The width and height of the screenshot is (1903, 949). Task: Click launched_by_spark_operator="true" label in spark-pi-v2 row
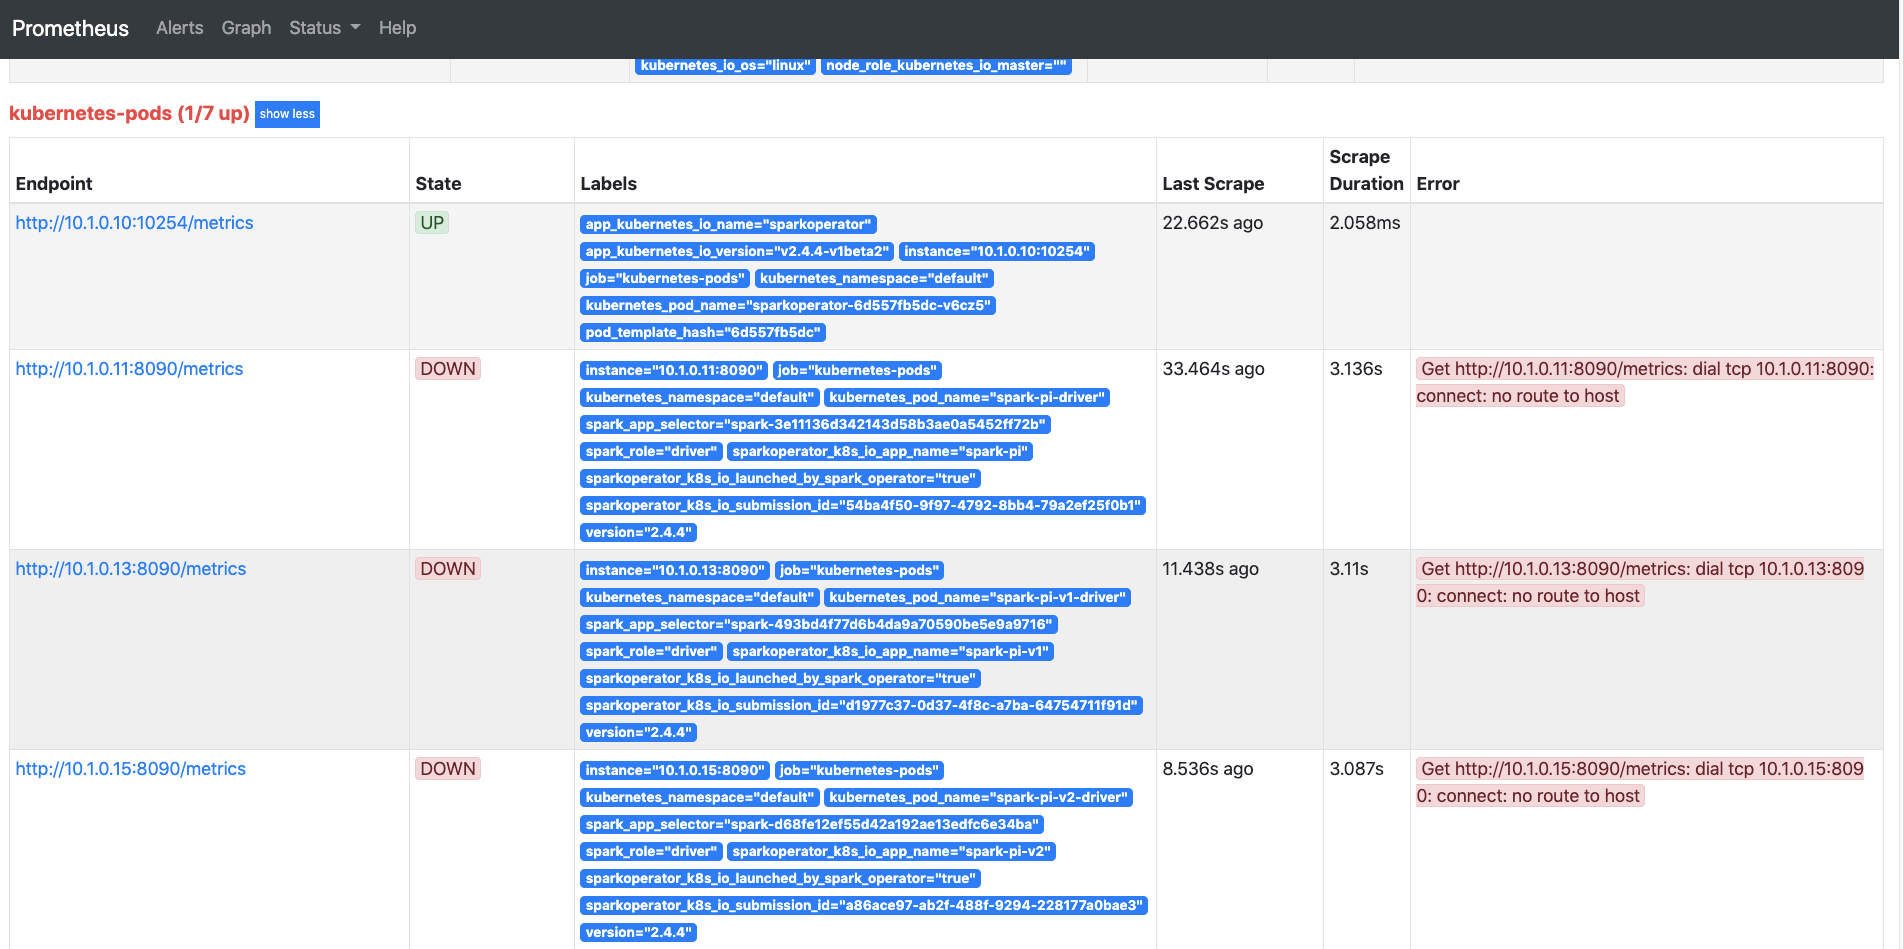[x=780, y=879]
